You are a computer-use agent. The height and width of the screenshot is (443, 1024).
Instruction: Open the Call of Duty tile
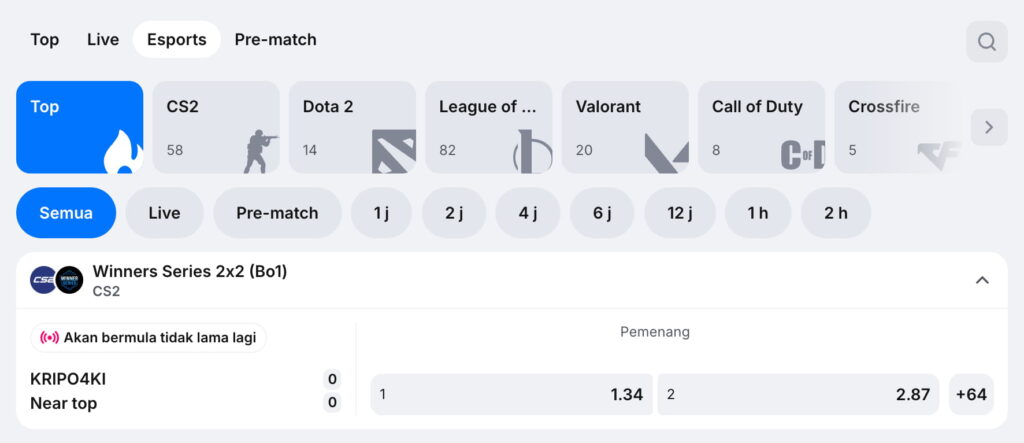tap(761, 127)
